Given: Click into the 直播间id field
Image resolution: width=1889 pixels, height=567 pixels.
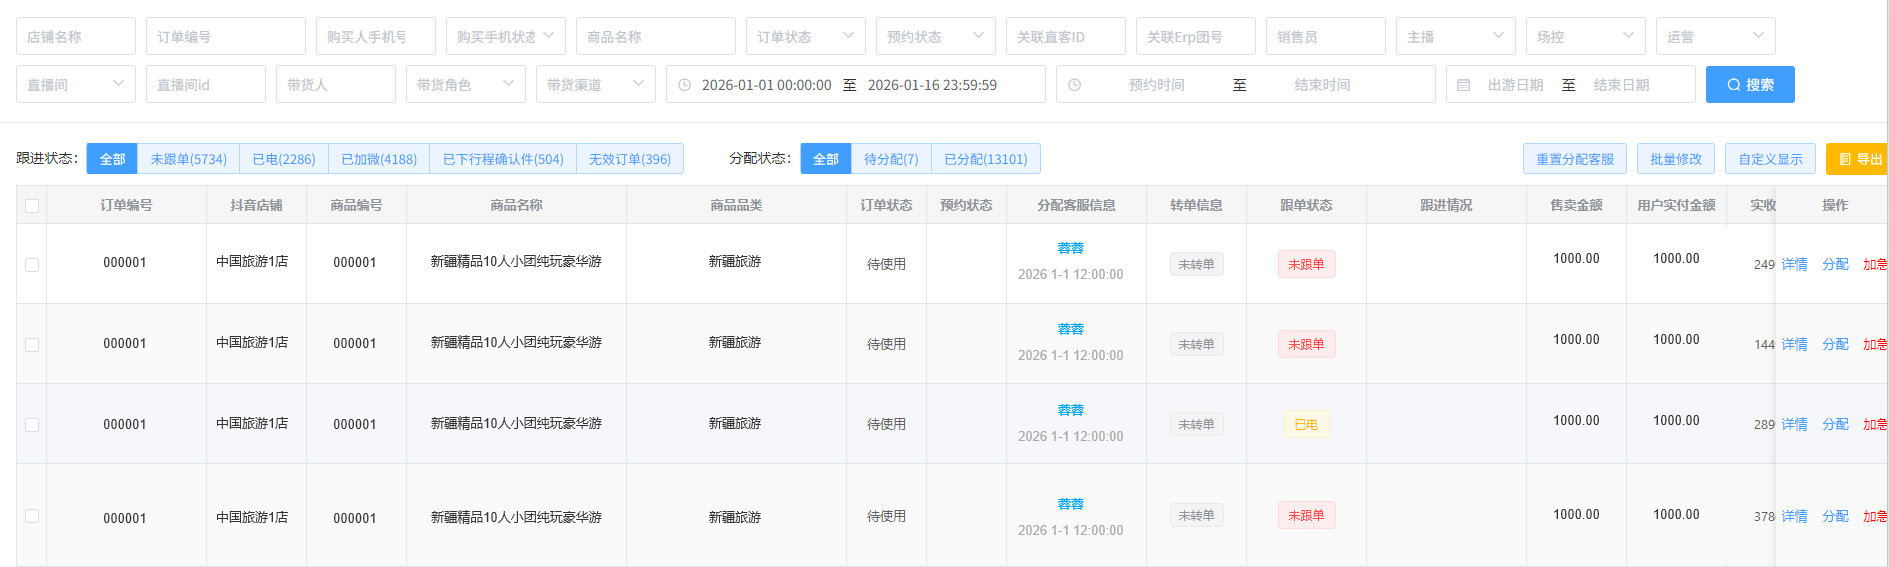Looking at the screenshot, I should [x=206, y=84].
